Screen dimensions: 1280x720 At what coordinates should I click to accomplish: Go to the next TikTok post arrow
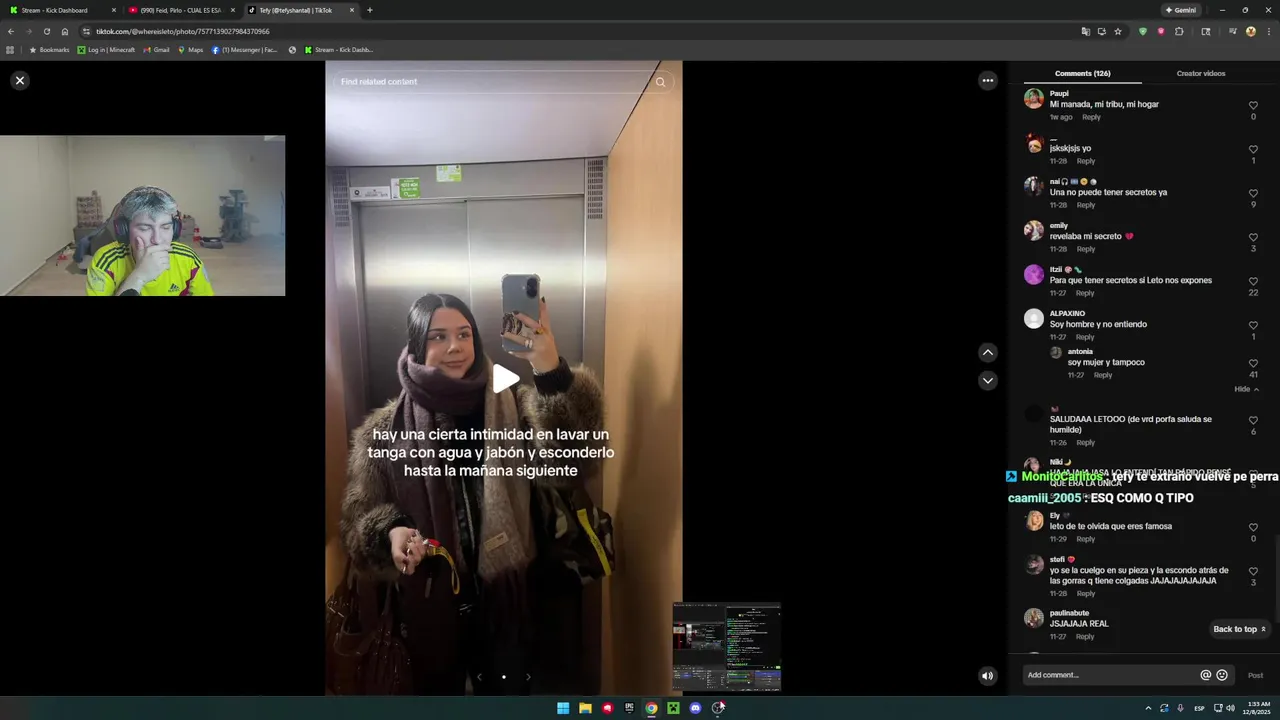[987, 380]
